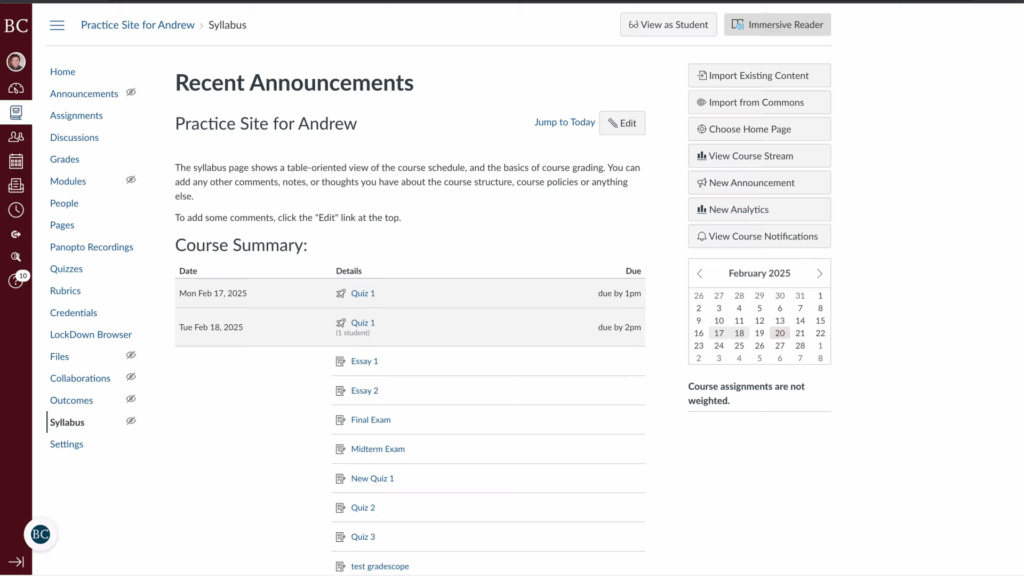
Task: Open the Calendar icon in global navigation
Action: 15,160
